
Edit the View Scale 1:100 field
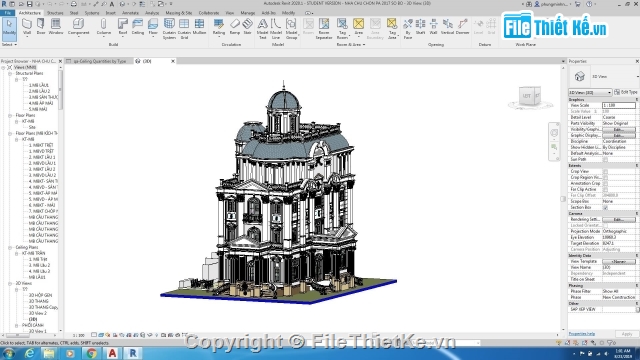coord(619,105)
